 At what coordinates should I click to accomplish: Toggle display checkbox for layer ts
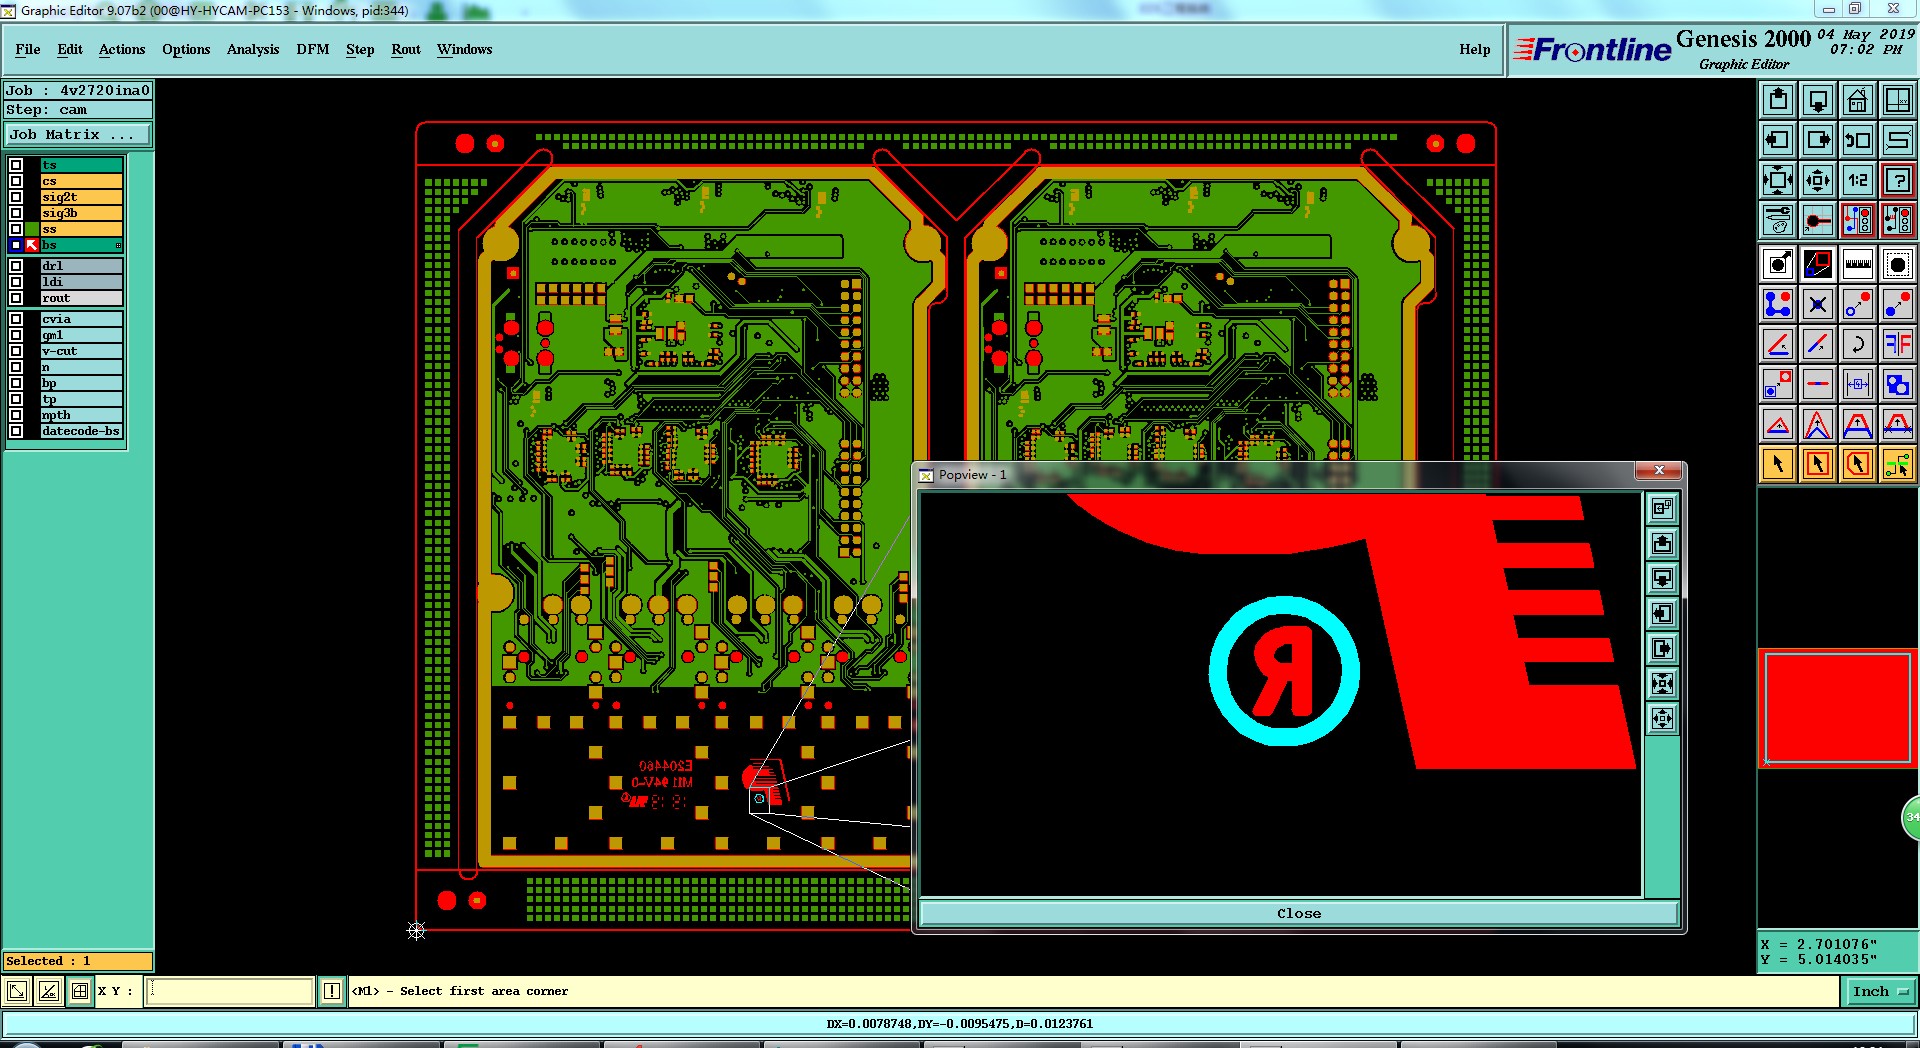tap(16, 165)
